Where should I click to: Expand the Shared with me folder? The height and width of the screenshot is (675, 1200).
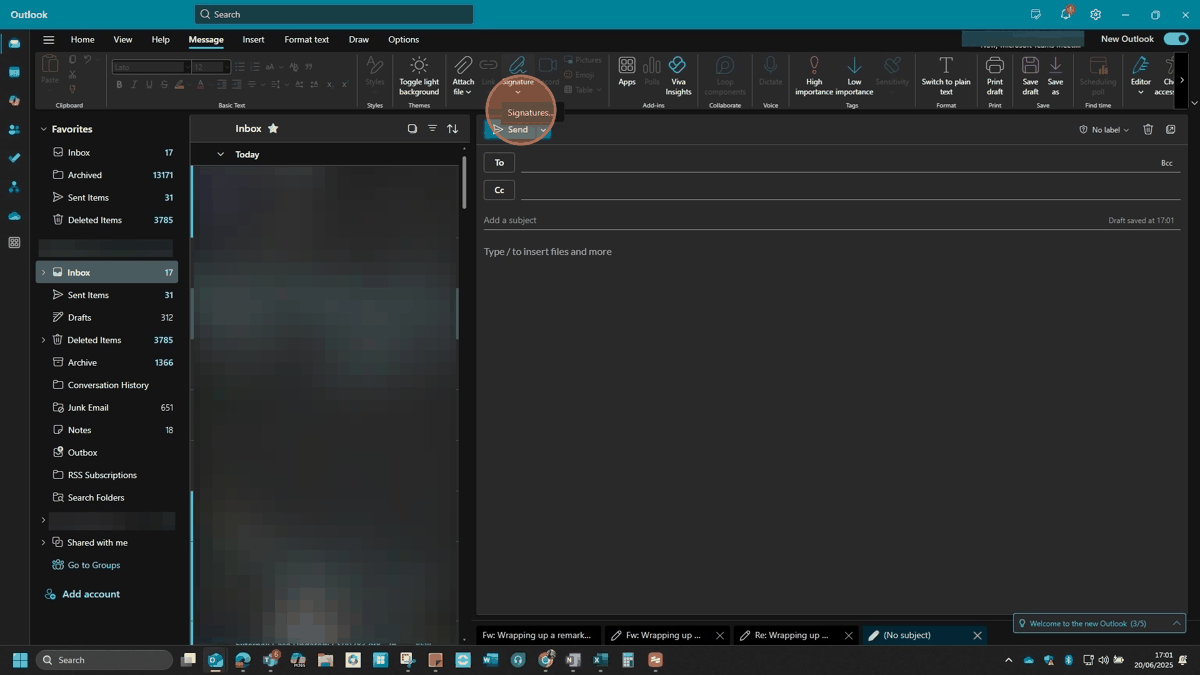point(43,543)
